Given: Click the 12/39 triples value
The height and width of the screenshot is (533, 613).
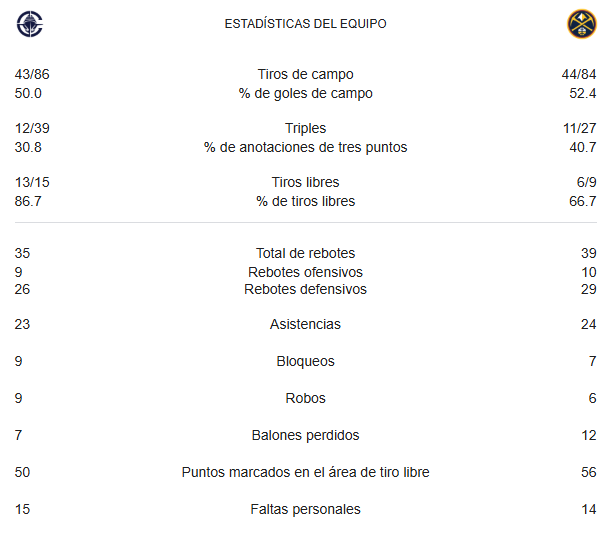Looking at the screenshot, I should (32, 128).
